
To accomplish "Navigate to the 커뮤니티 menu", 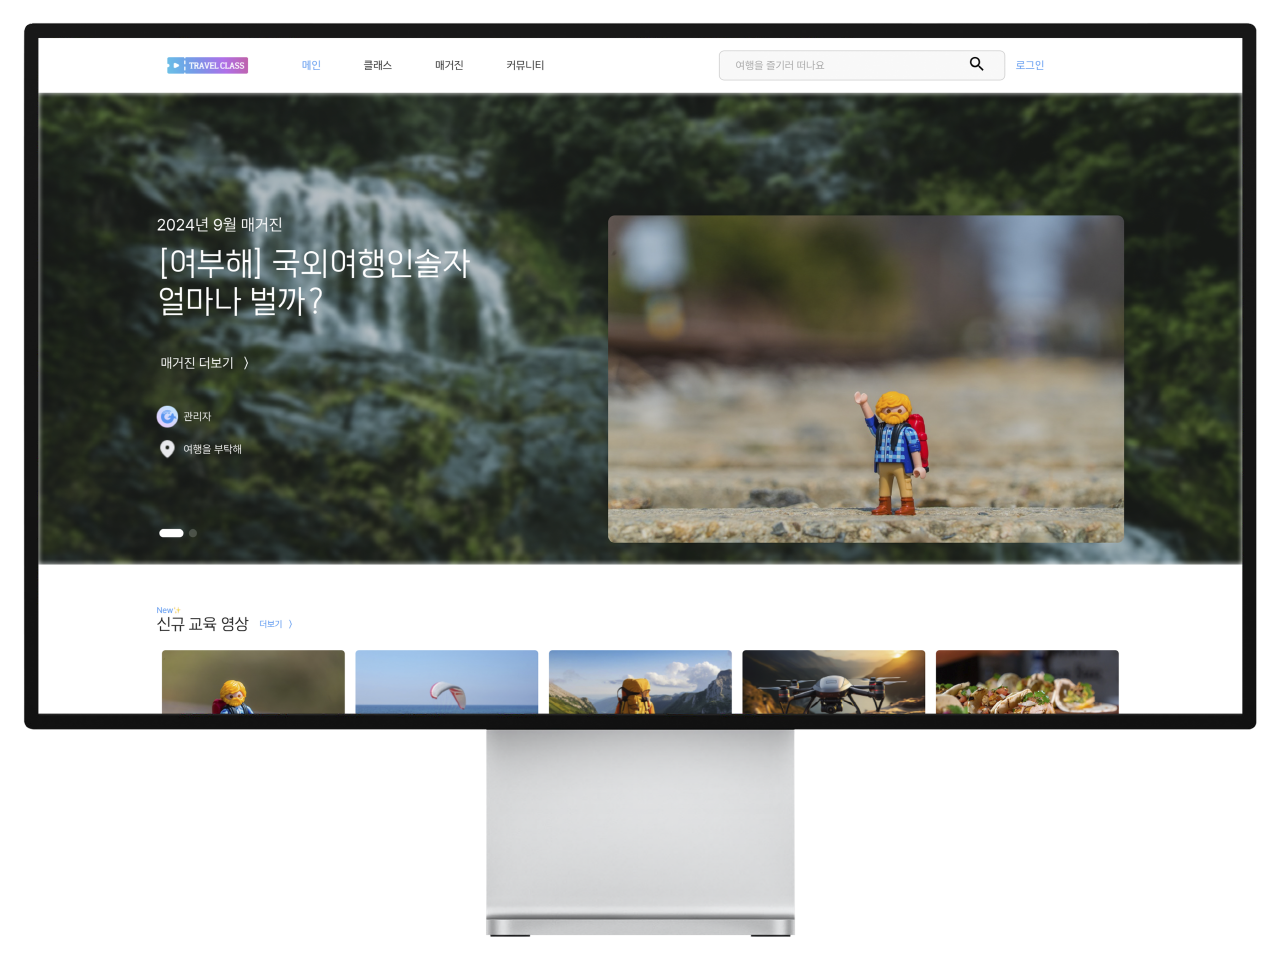I will (x=525, y=65).
